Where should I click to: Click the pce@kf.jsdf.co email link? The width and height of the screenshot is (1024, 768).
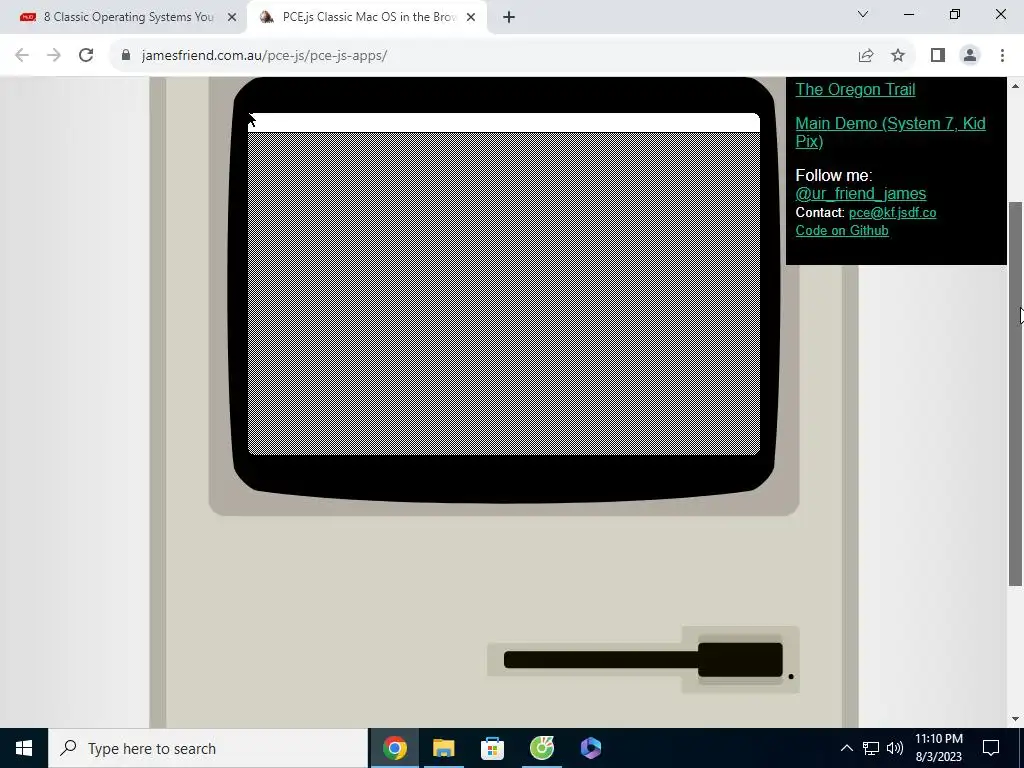[x=892, y=212]
